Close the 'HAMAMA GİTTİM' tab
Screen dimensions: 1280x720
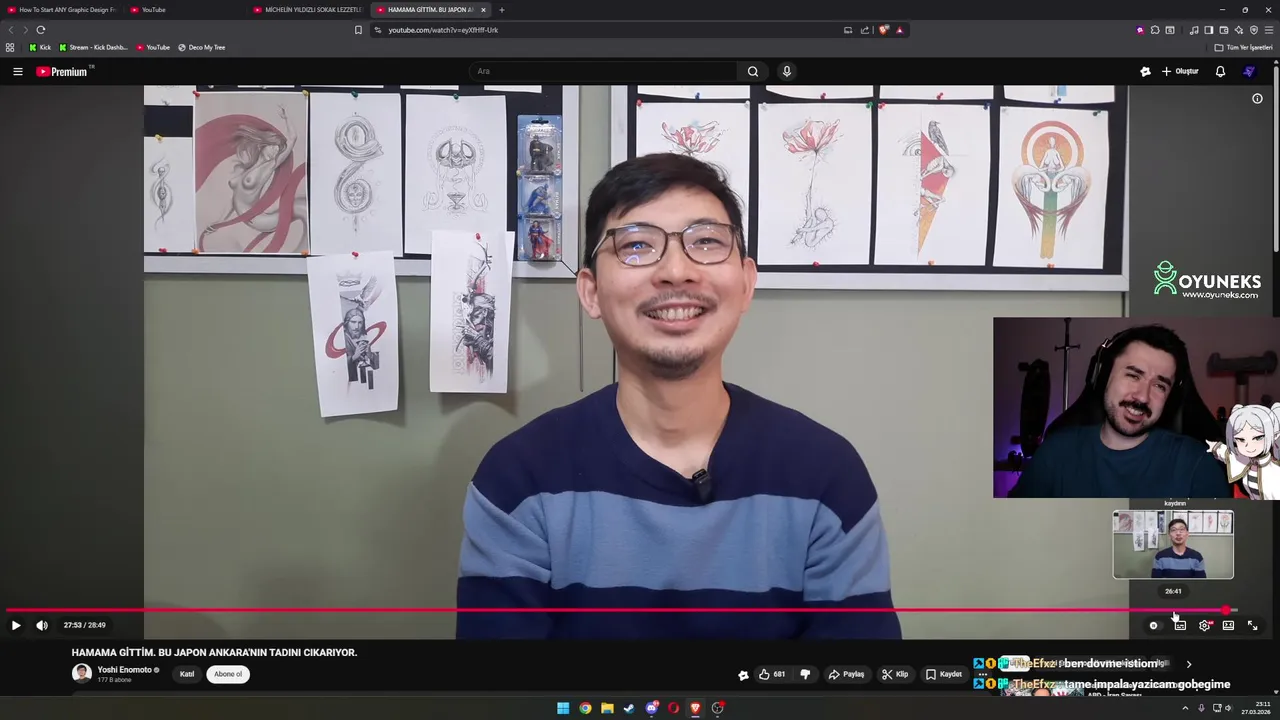[483, 10]
